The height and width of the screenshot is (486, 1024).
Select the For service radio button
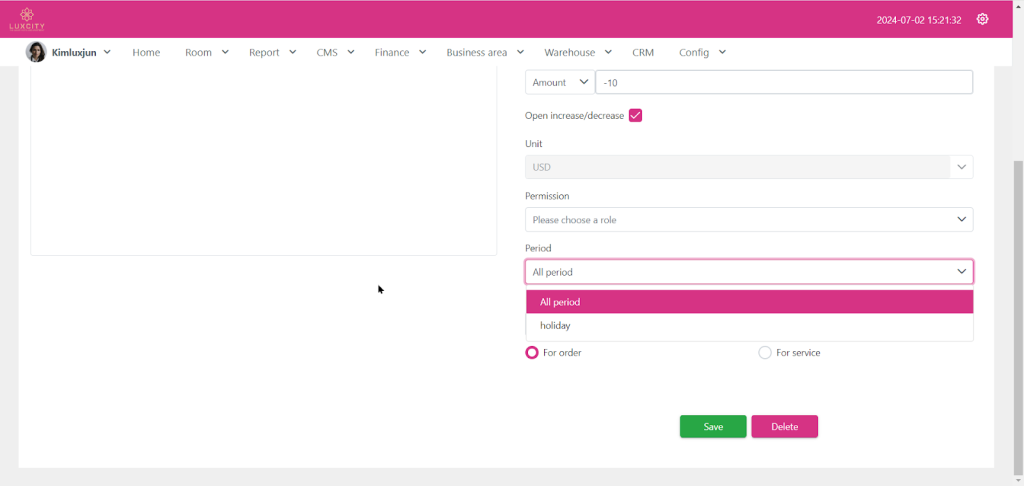coord(765,353)
